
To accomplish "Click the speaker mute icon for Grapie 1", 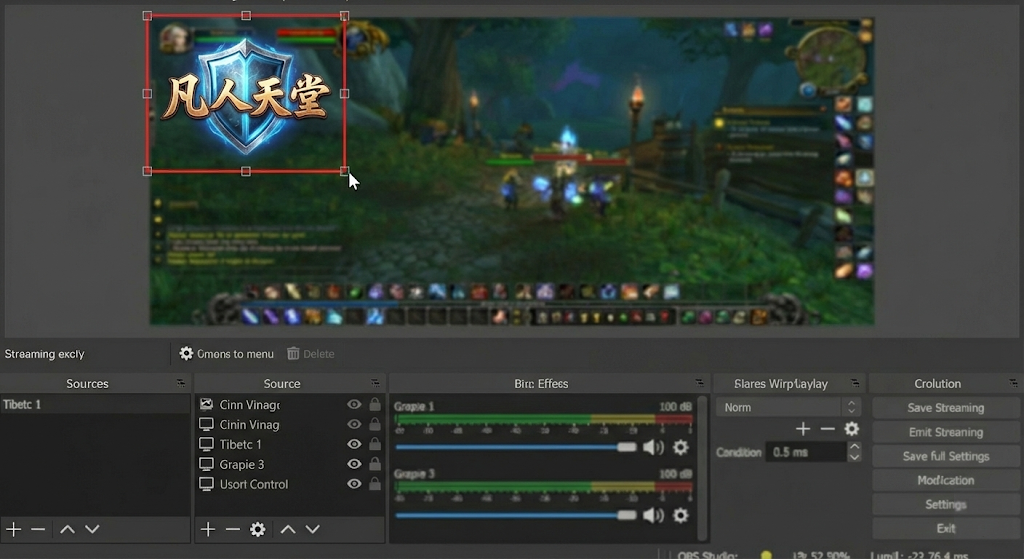I will click(x=653, y=447).
